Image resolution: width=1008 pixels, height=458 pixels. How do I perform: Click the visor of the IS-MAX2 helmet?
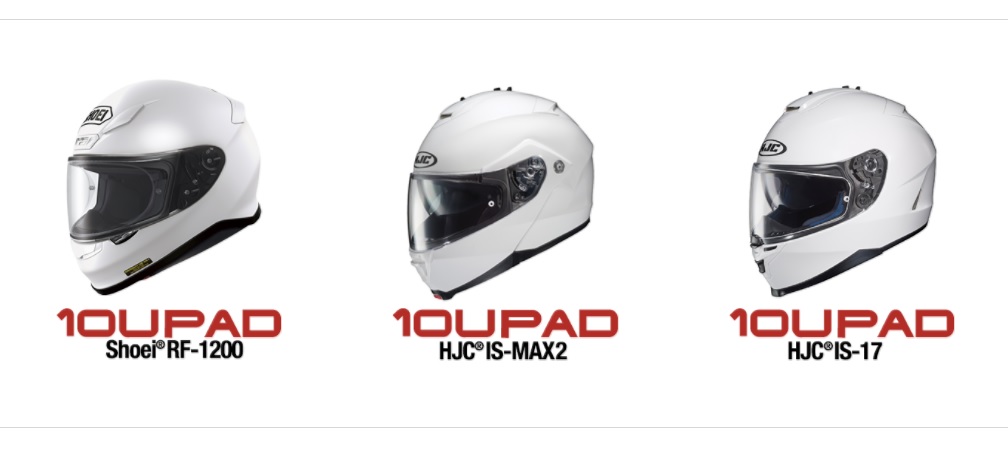[x=454, y=209]
